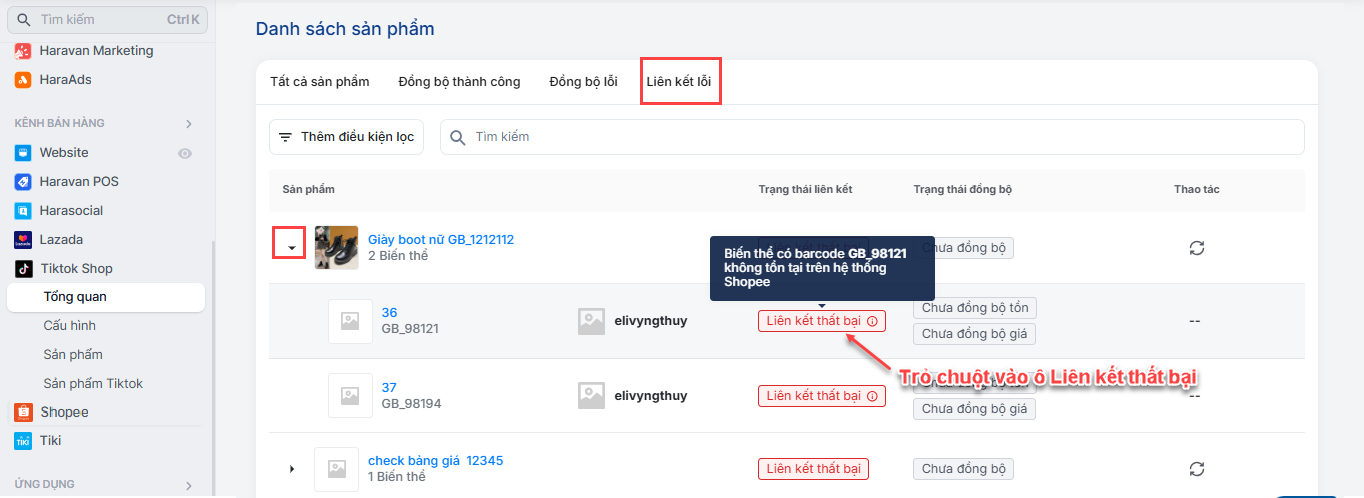Click the filter lines icon in Thêm điều kiện lọc
Image resolution: width=1364 pixels, height=498 pixels.
coord(285,137)
